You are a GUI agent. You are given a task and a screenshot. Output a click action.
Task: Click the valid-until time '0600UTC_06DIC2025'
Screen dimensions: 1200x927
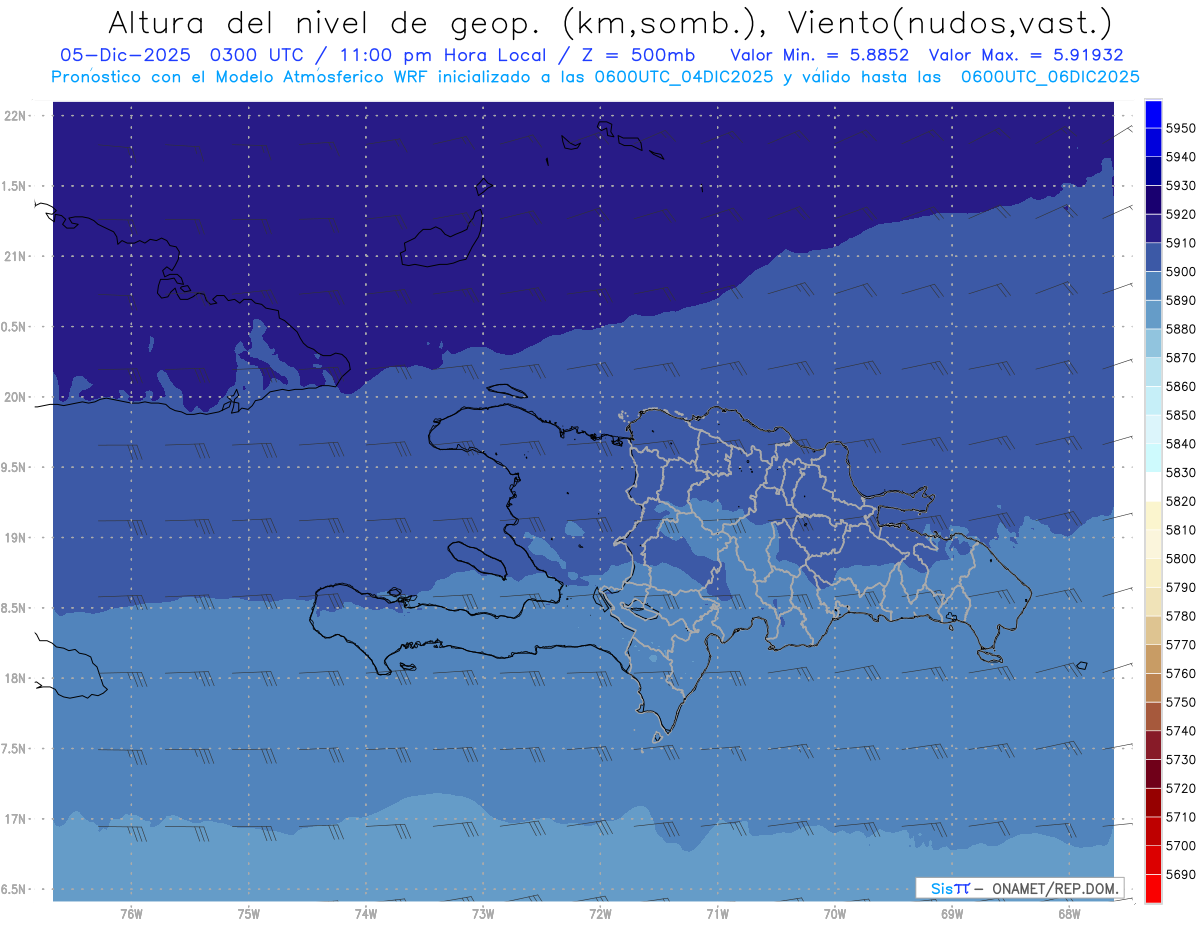(1050, 76)
